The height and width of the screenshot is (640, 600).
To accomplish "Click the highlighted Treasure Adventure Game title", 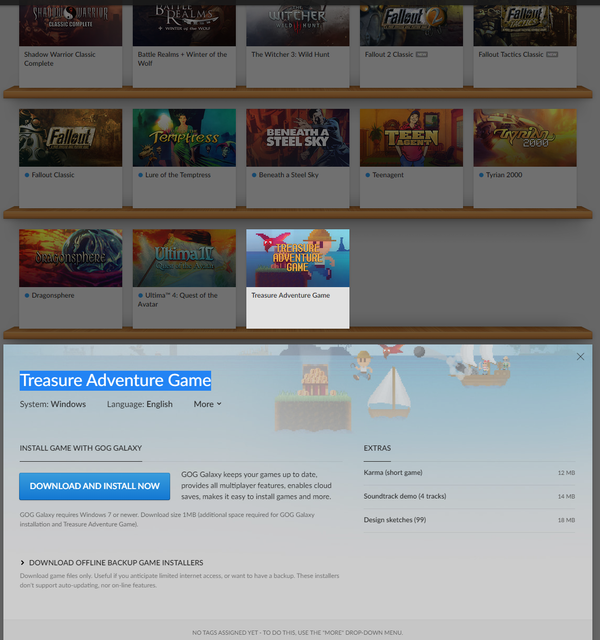I will pyautogui.click(x=115, y=380).
